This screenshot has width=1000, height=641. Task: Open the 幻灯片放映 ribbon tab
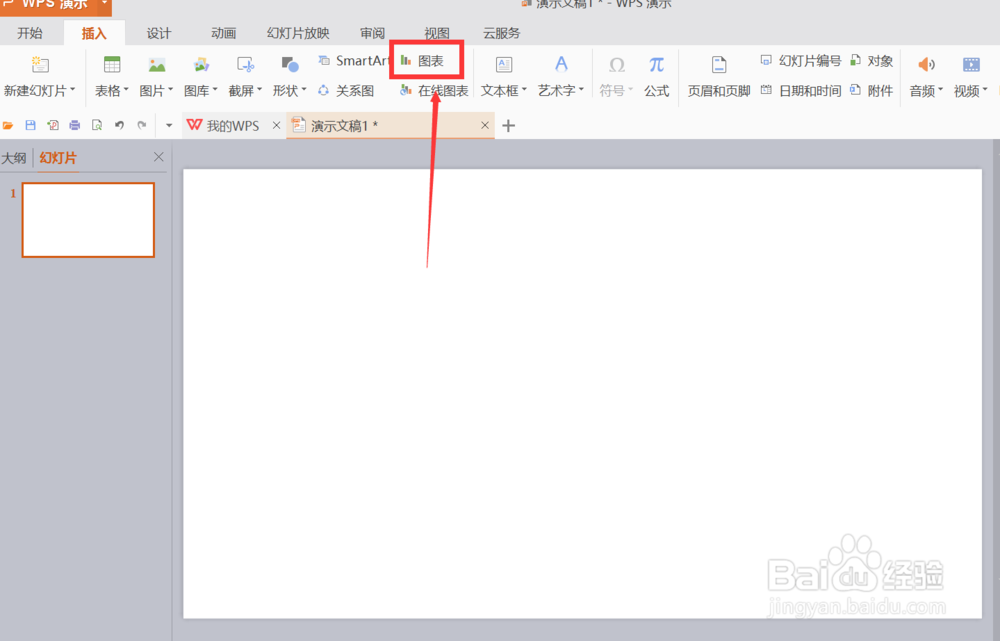click(x=298, y=33)
